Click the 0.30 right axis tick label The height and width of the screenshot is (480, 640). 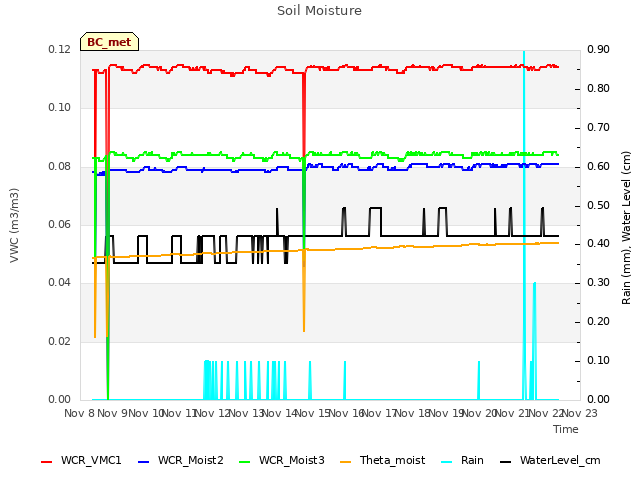tap(598, 282)
